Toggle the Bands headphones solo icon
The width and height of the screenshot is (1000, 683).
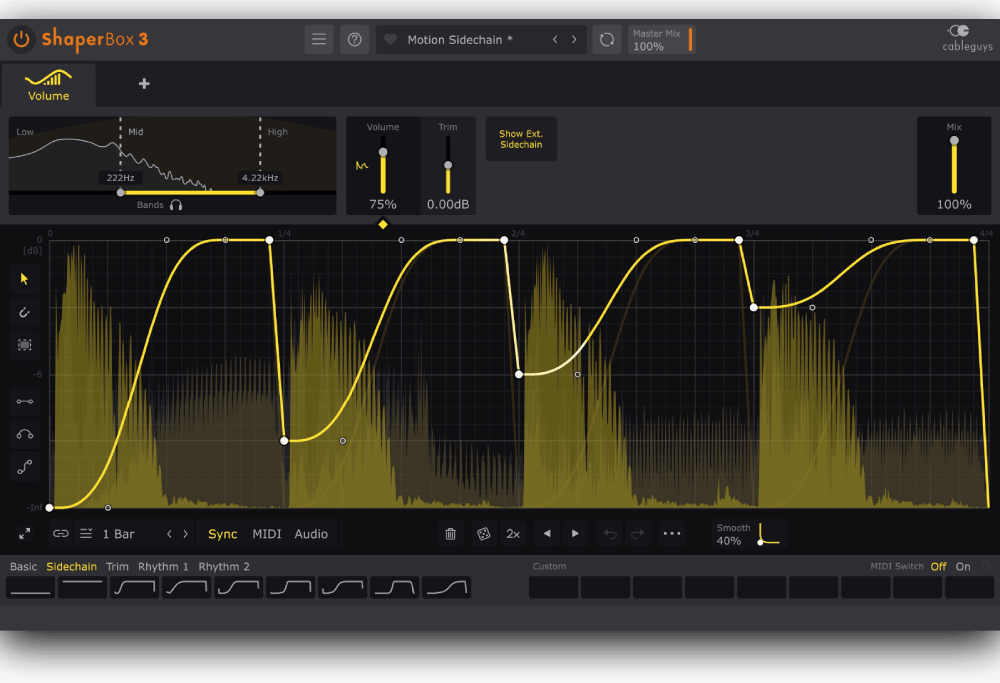click(x=176, y=205)
